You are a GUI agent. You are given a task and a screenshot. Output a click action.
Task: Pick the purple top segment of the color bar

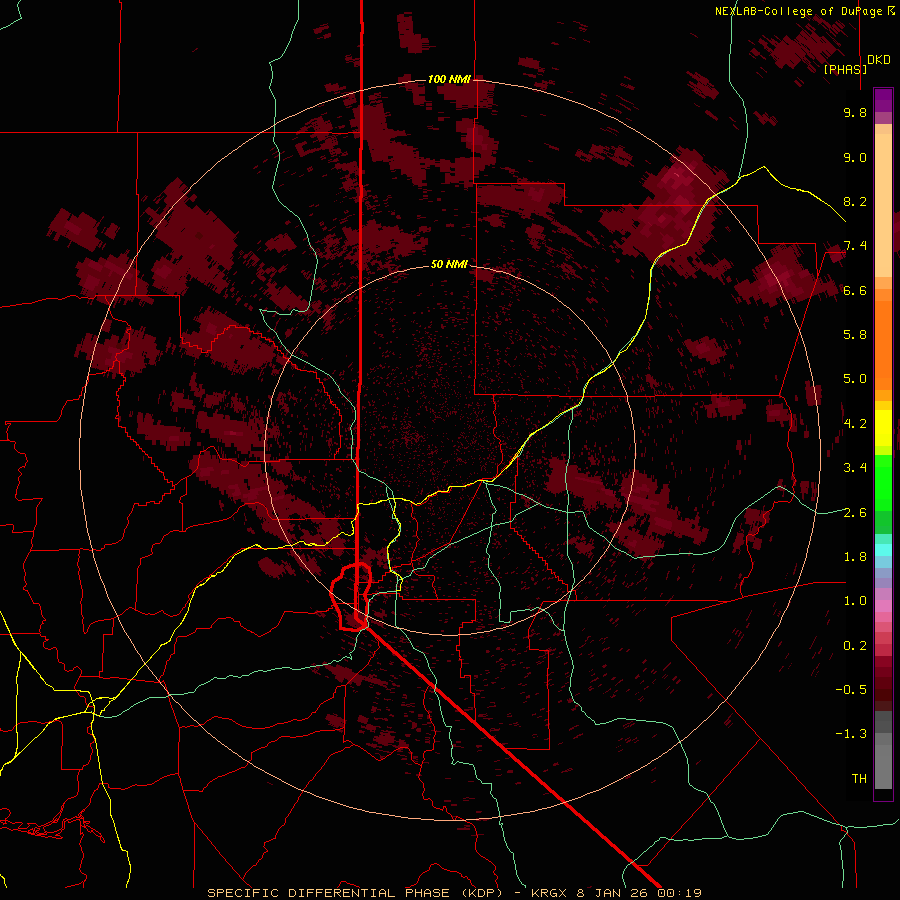[x=883, y=100]
